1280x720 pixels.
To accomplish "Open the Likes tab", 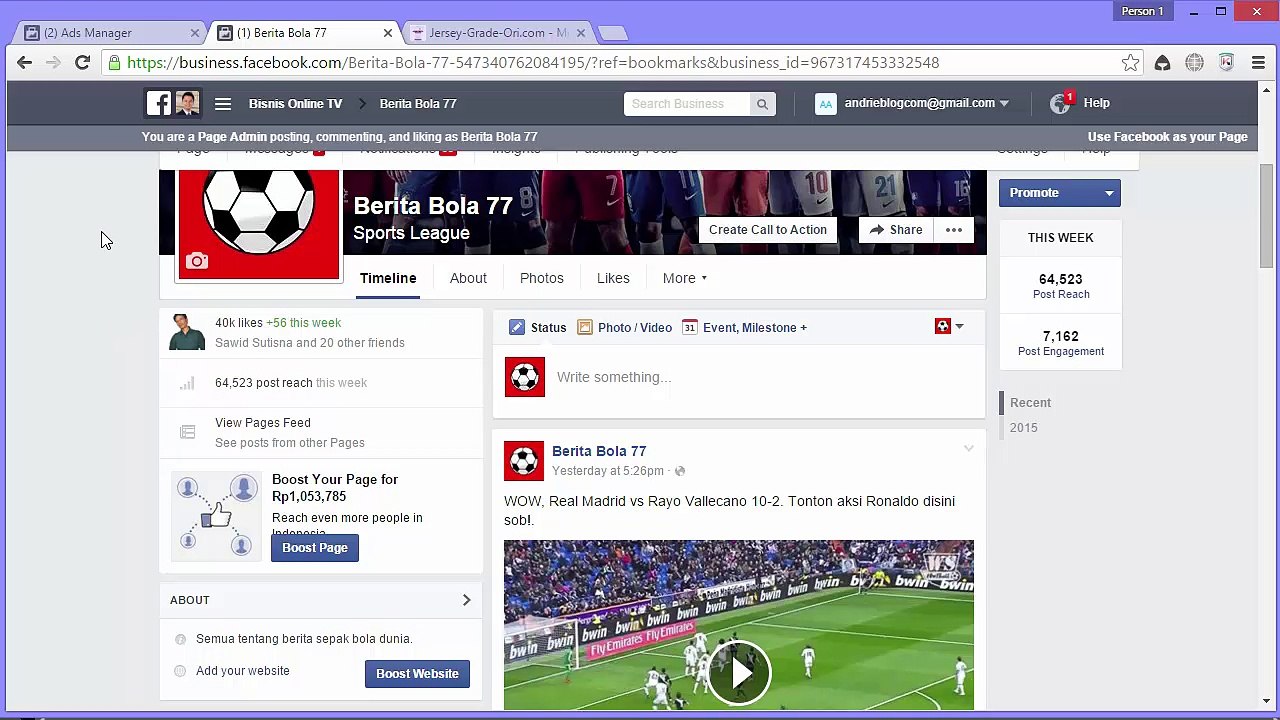I will point(613,278).
